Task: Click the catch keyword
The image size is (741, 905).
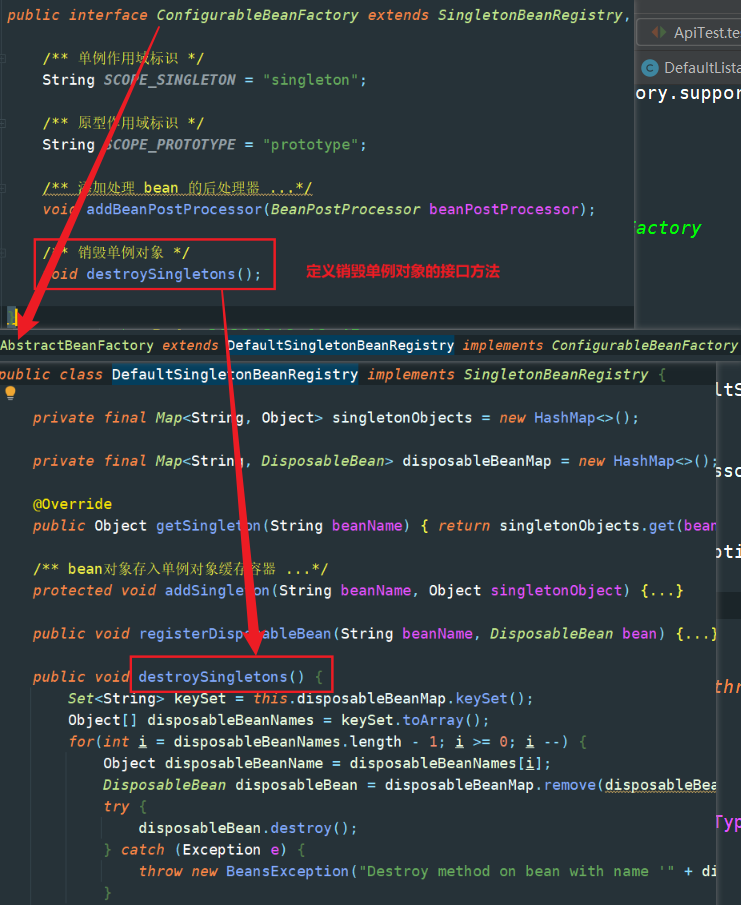Action: [x=143, y=850]
